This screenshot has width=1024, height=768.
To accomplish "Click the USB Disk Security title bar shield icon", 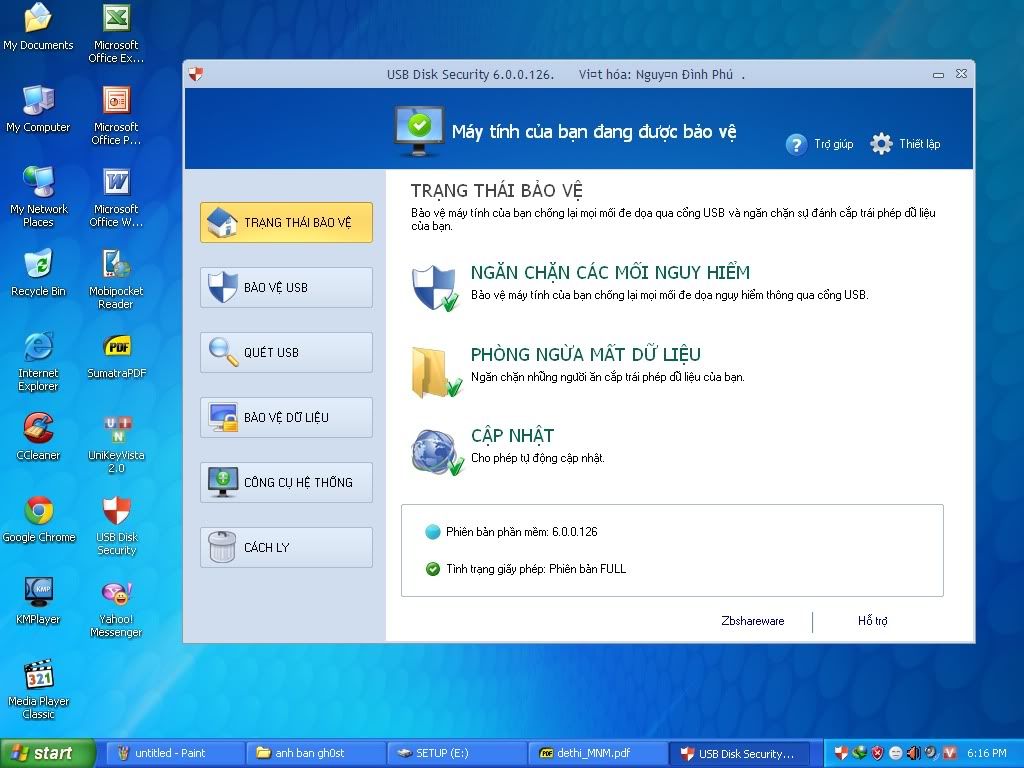I will pyautogui.click(x=195, y=74).
